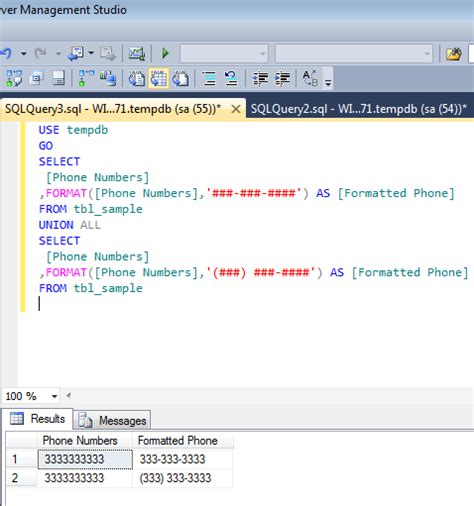Click the green Start Debugging play button
The height and width of the screenshot is (506, 474).
coord(165,53)
